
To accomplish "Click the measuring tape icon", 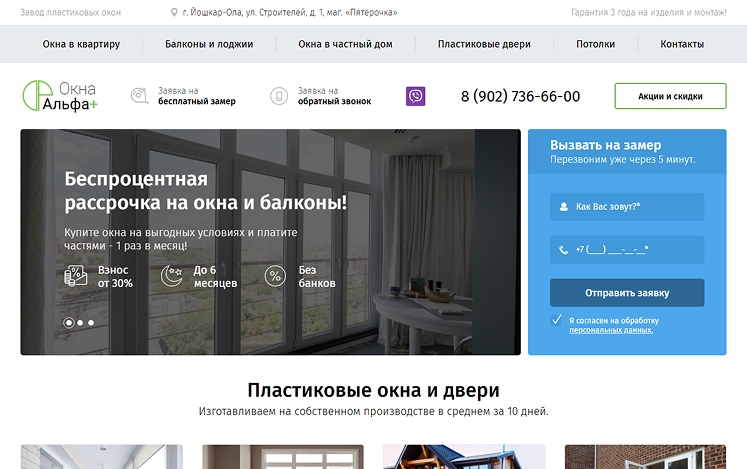I will (x=139, y=96).
